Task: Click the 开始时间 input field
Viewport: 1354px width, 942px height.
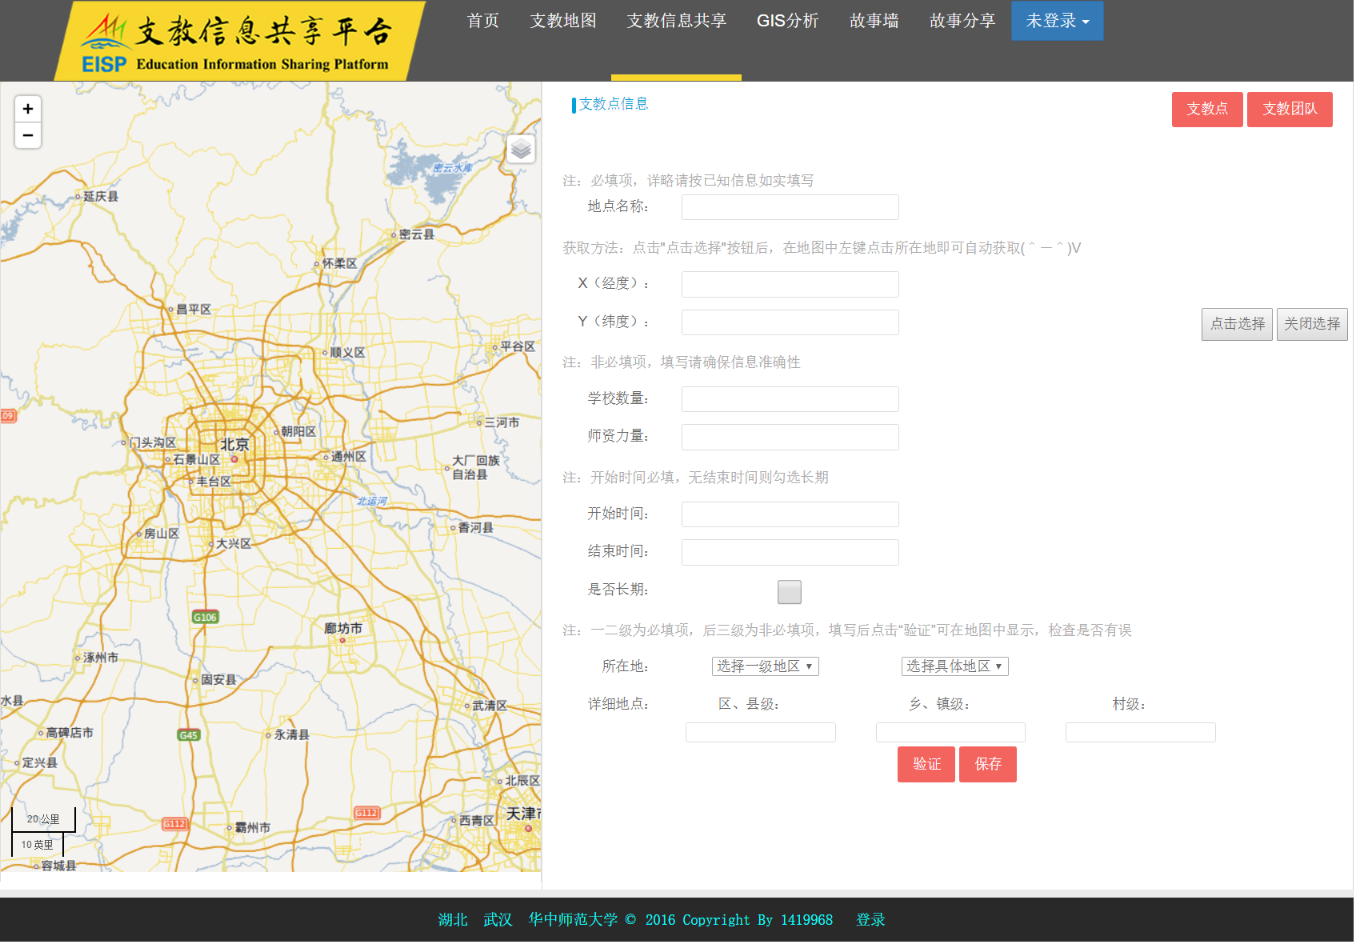Action: click(x=790, y=514)
